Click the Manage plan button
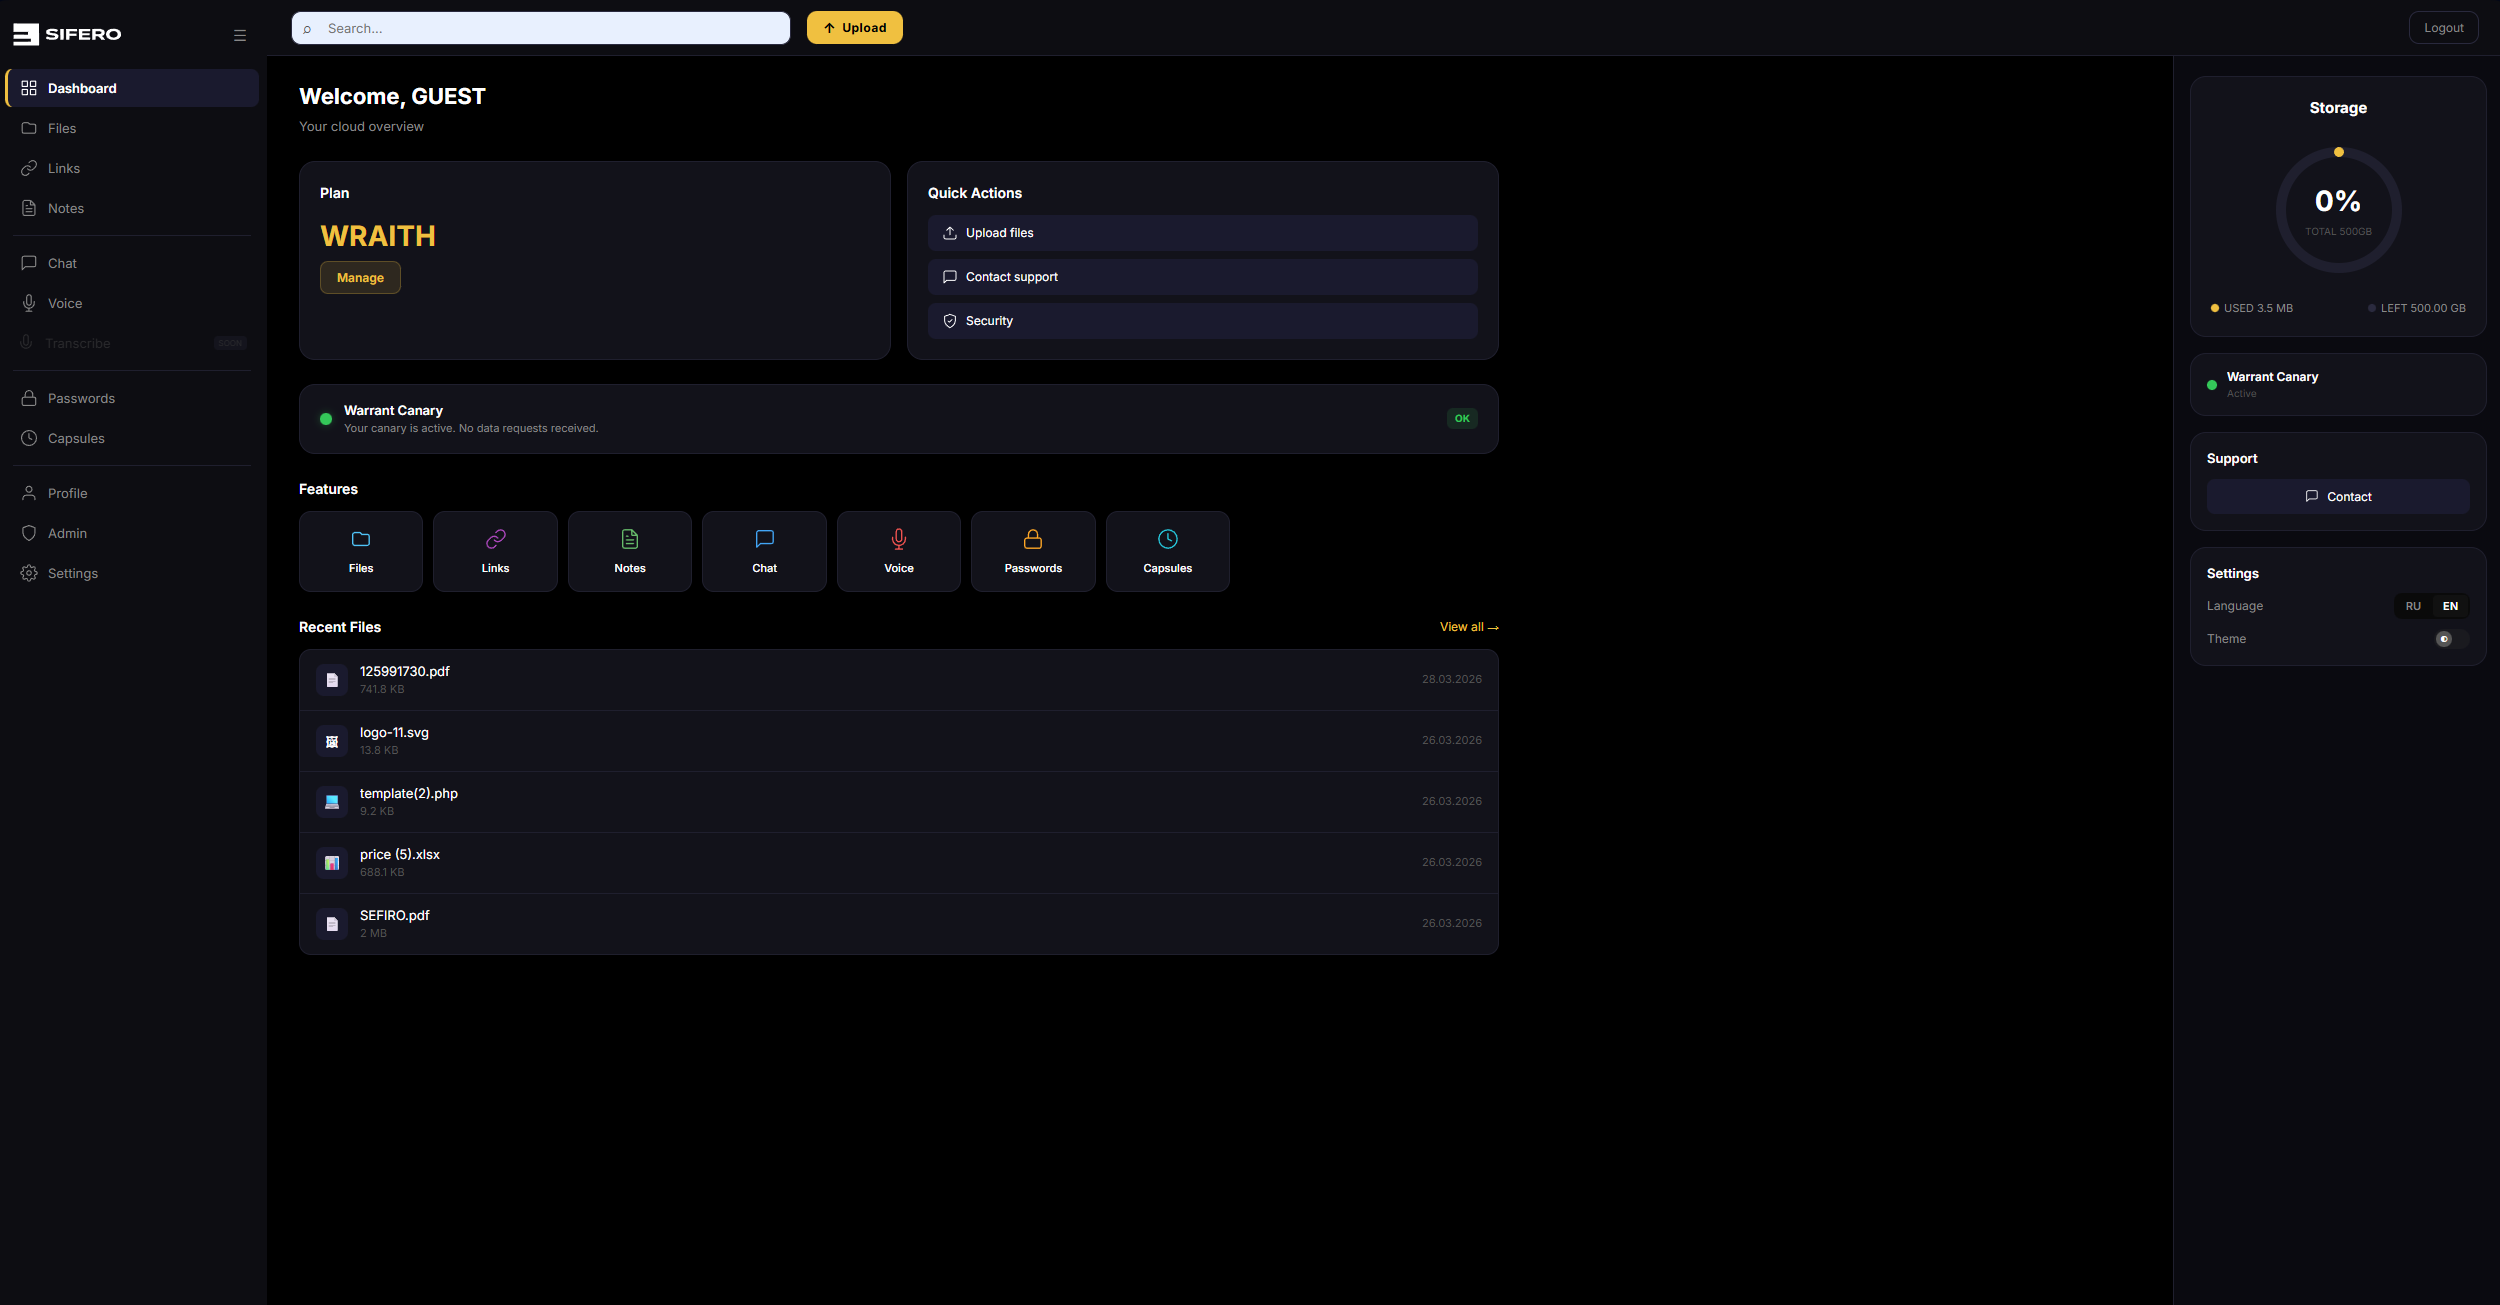Viewport: 2500px width, 1305px height. click(360, 278)
